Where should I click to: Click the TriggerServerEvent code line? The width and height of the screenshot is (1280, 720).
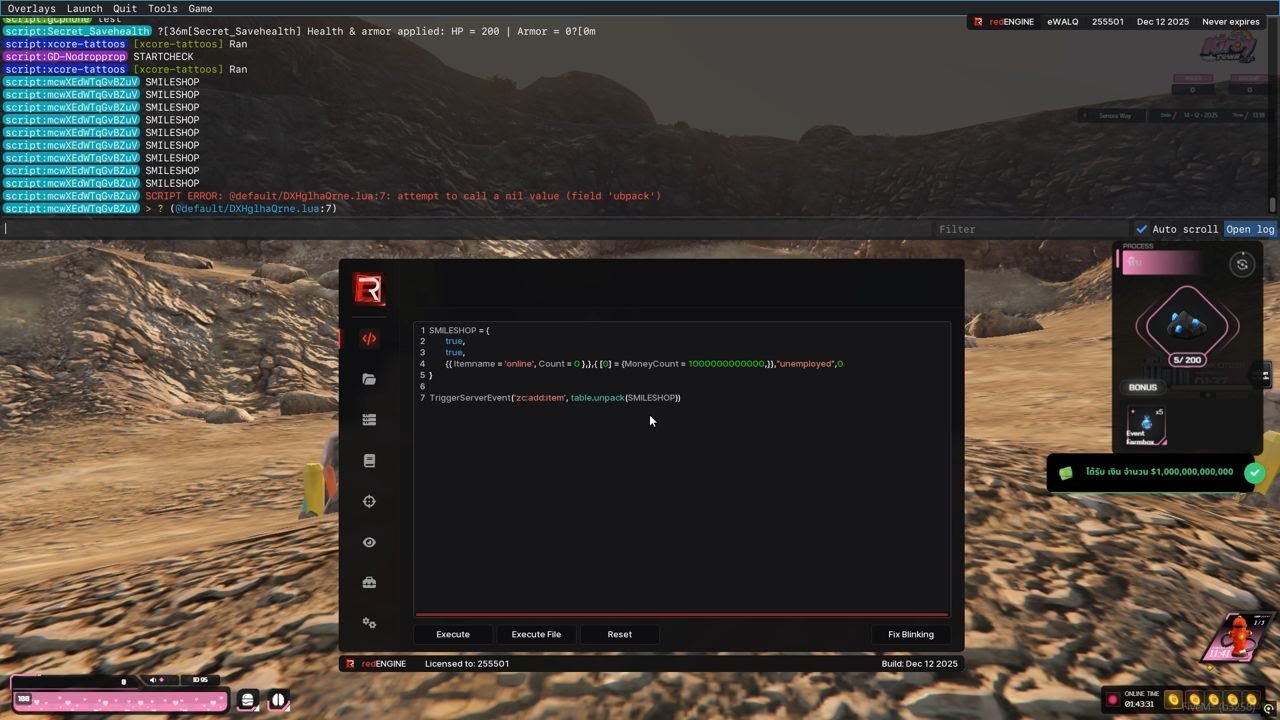[555, 398]
